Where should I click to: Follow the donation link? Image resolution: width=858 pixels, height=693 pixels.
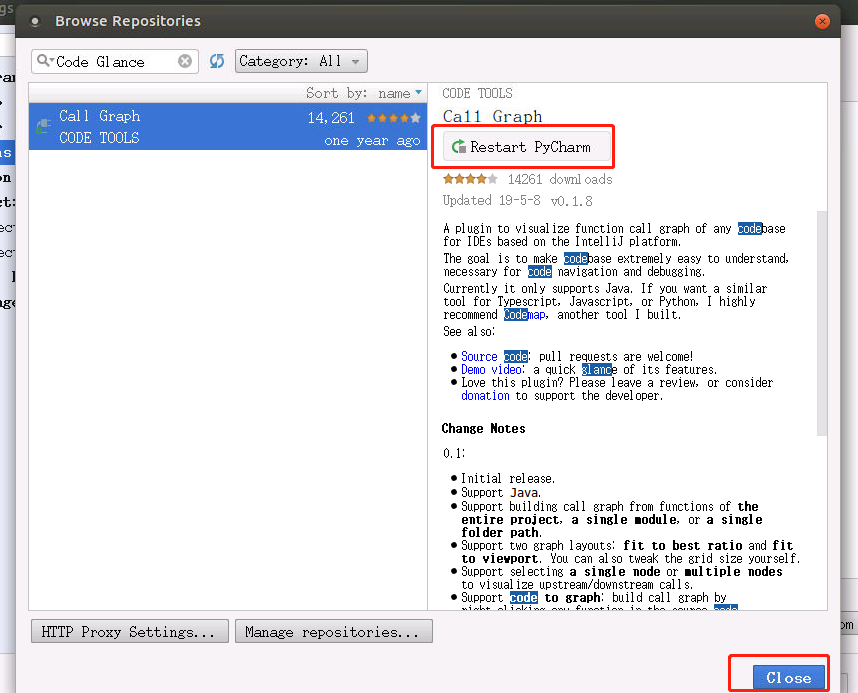485,396
